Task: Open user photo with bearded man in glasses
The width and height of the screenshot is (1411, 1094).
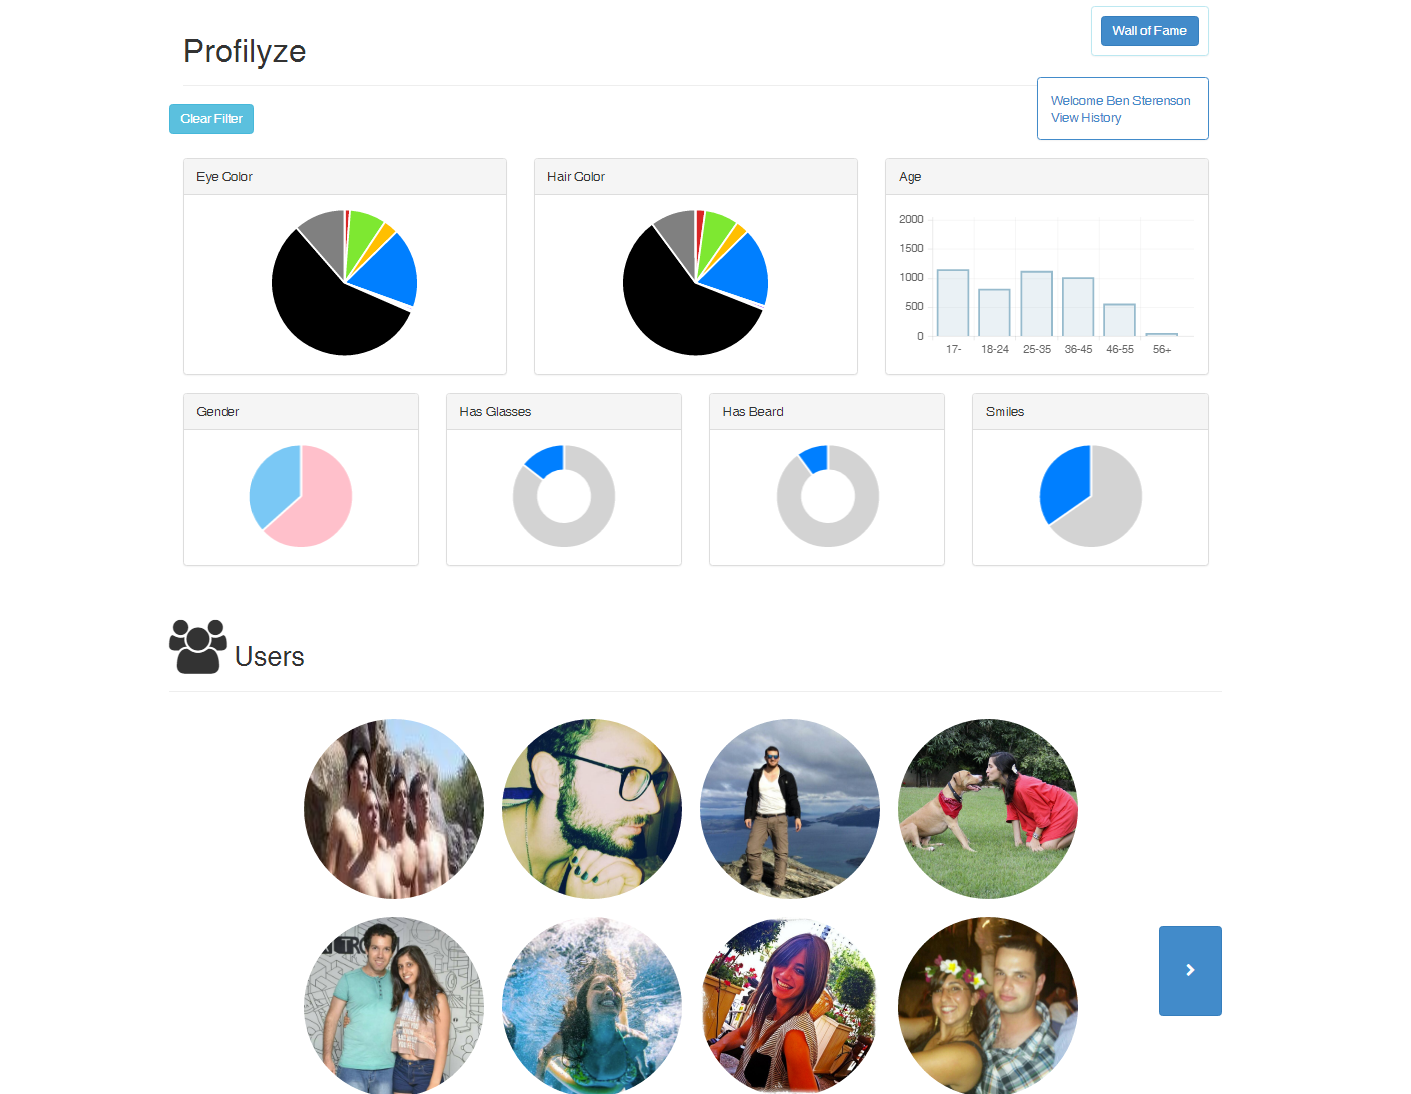Action: click(x=592, y=809)
